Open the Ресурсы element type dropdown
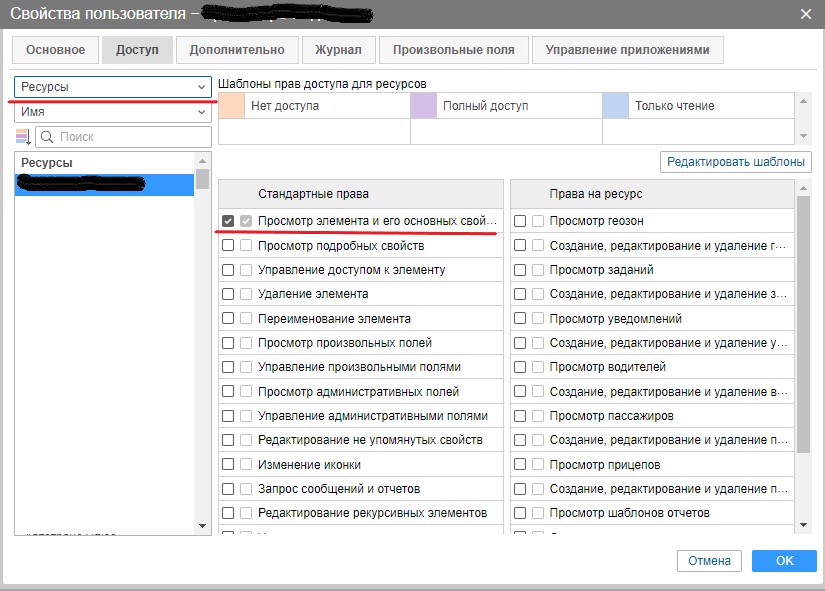Screen dimensions: 825x591 click(x=113, y=87)
